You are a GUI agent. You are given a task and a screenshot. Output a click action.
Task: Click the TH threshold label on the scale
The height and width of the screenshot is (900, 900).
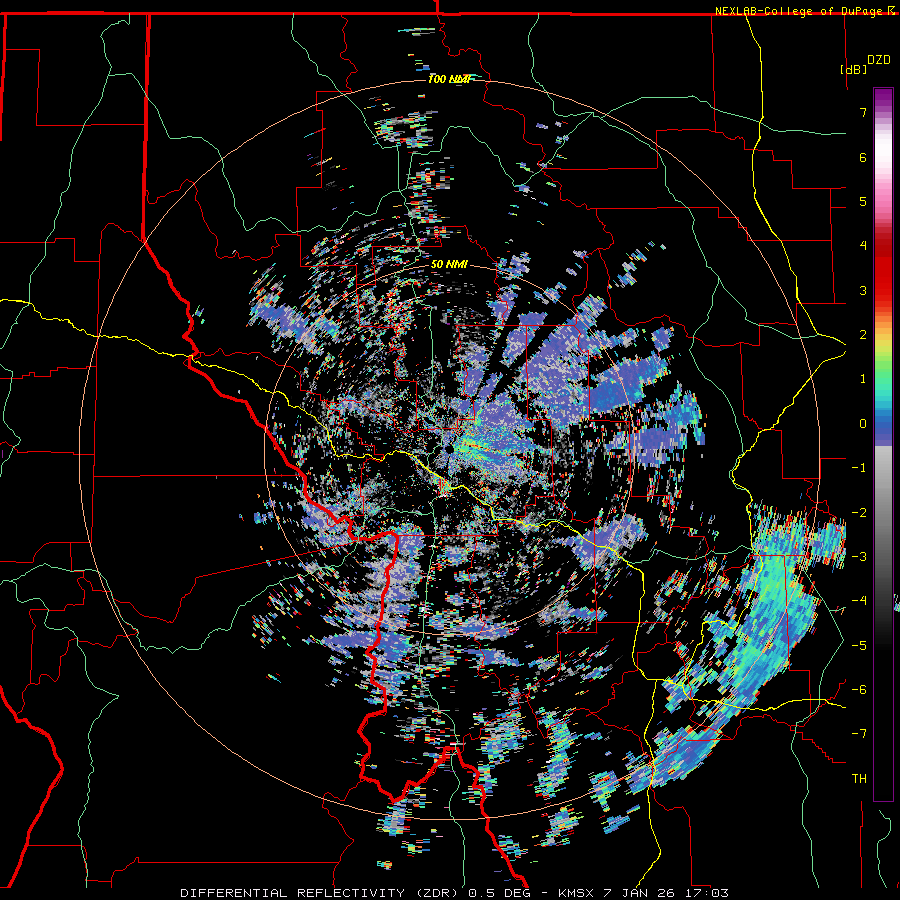coord(859,779)
